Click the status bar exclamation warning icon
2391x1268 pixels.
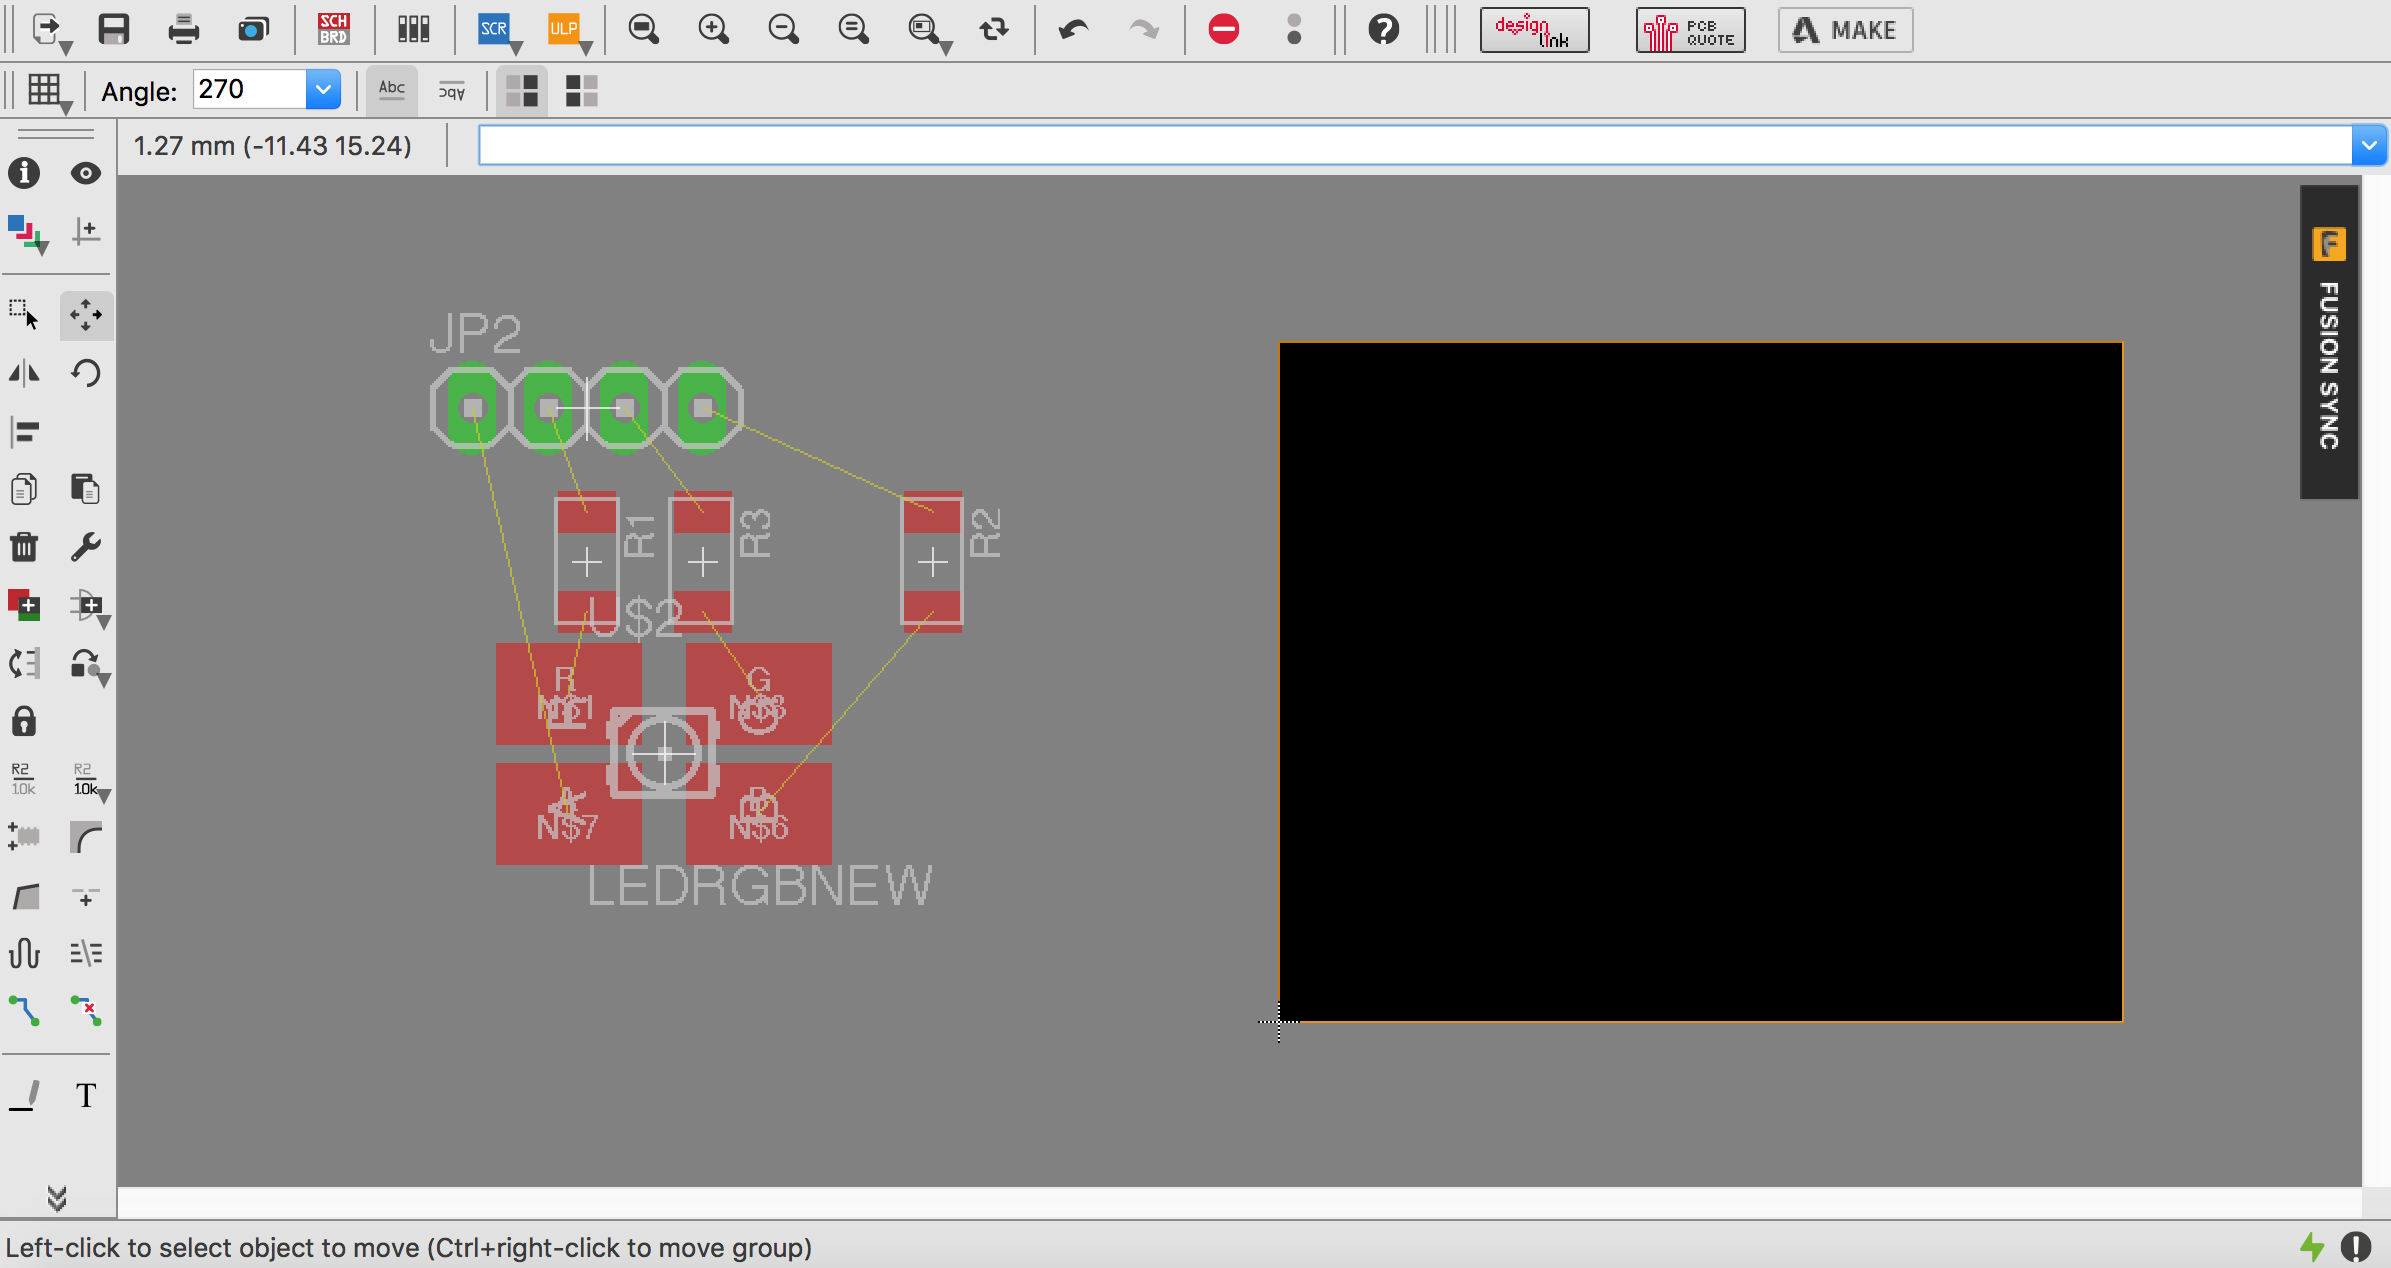tap(2356, 1246)
